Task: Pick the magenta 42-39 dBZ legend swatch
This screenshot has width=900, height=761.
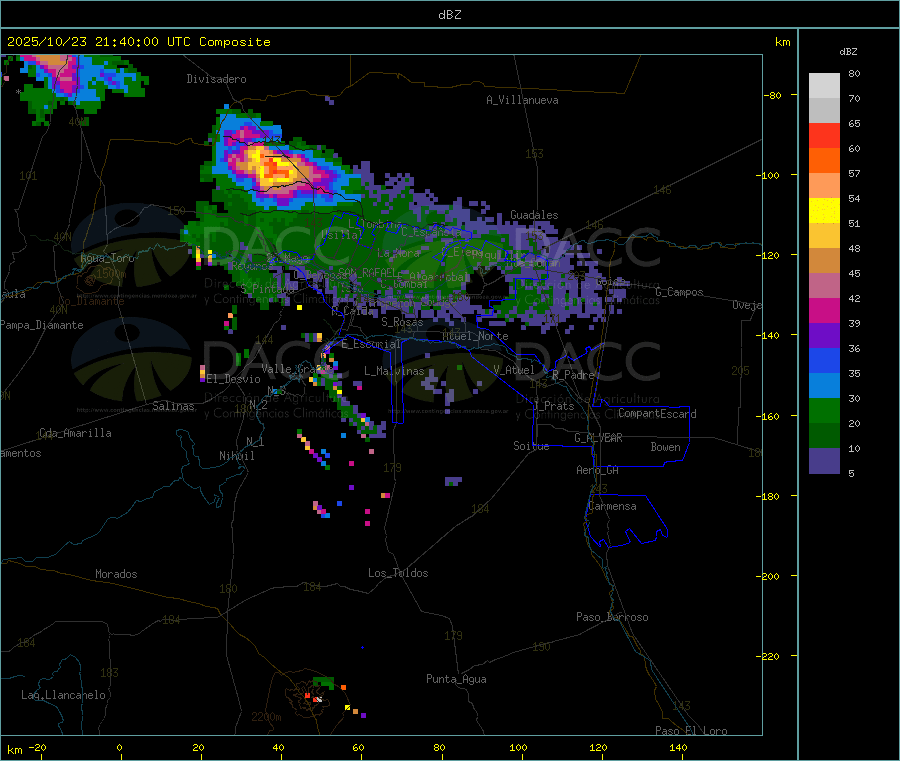Action: coord(824,310)
